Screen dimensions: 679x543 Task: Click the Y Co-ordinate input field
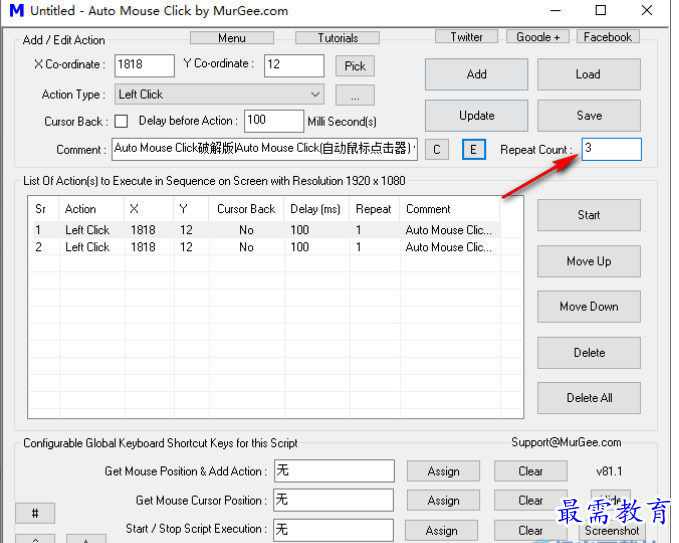(x=294, y=65)
